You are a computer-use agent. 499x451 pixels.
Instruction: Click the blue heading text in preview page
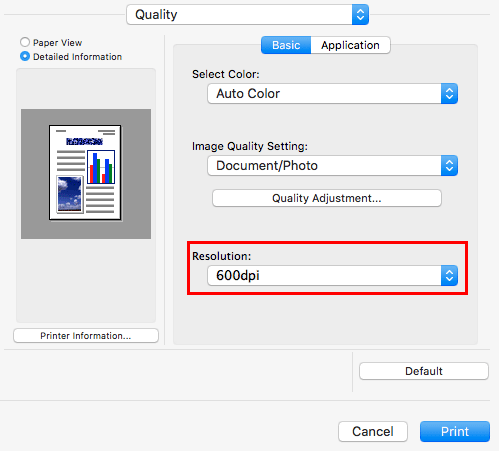pos(84,142)
